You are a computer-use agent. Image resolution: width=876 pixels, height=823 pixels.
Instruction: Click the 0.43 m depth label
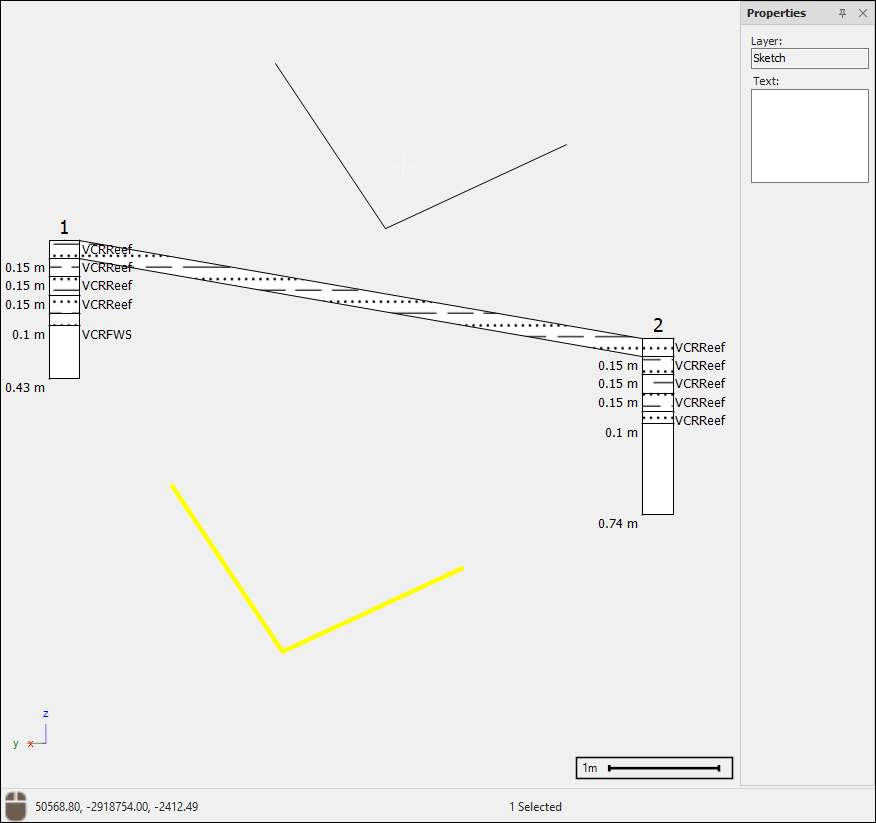[x=25, y=387]
